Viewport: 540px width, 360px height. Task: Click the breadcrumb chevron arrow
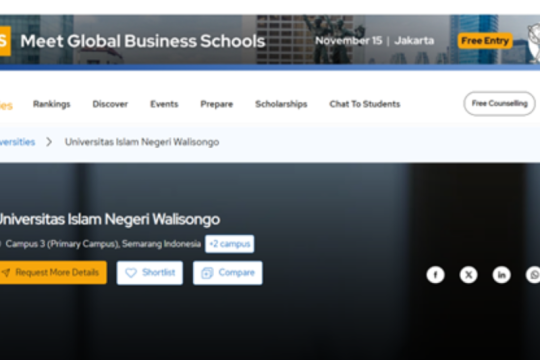pos(49,142)
